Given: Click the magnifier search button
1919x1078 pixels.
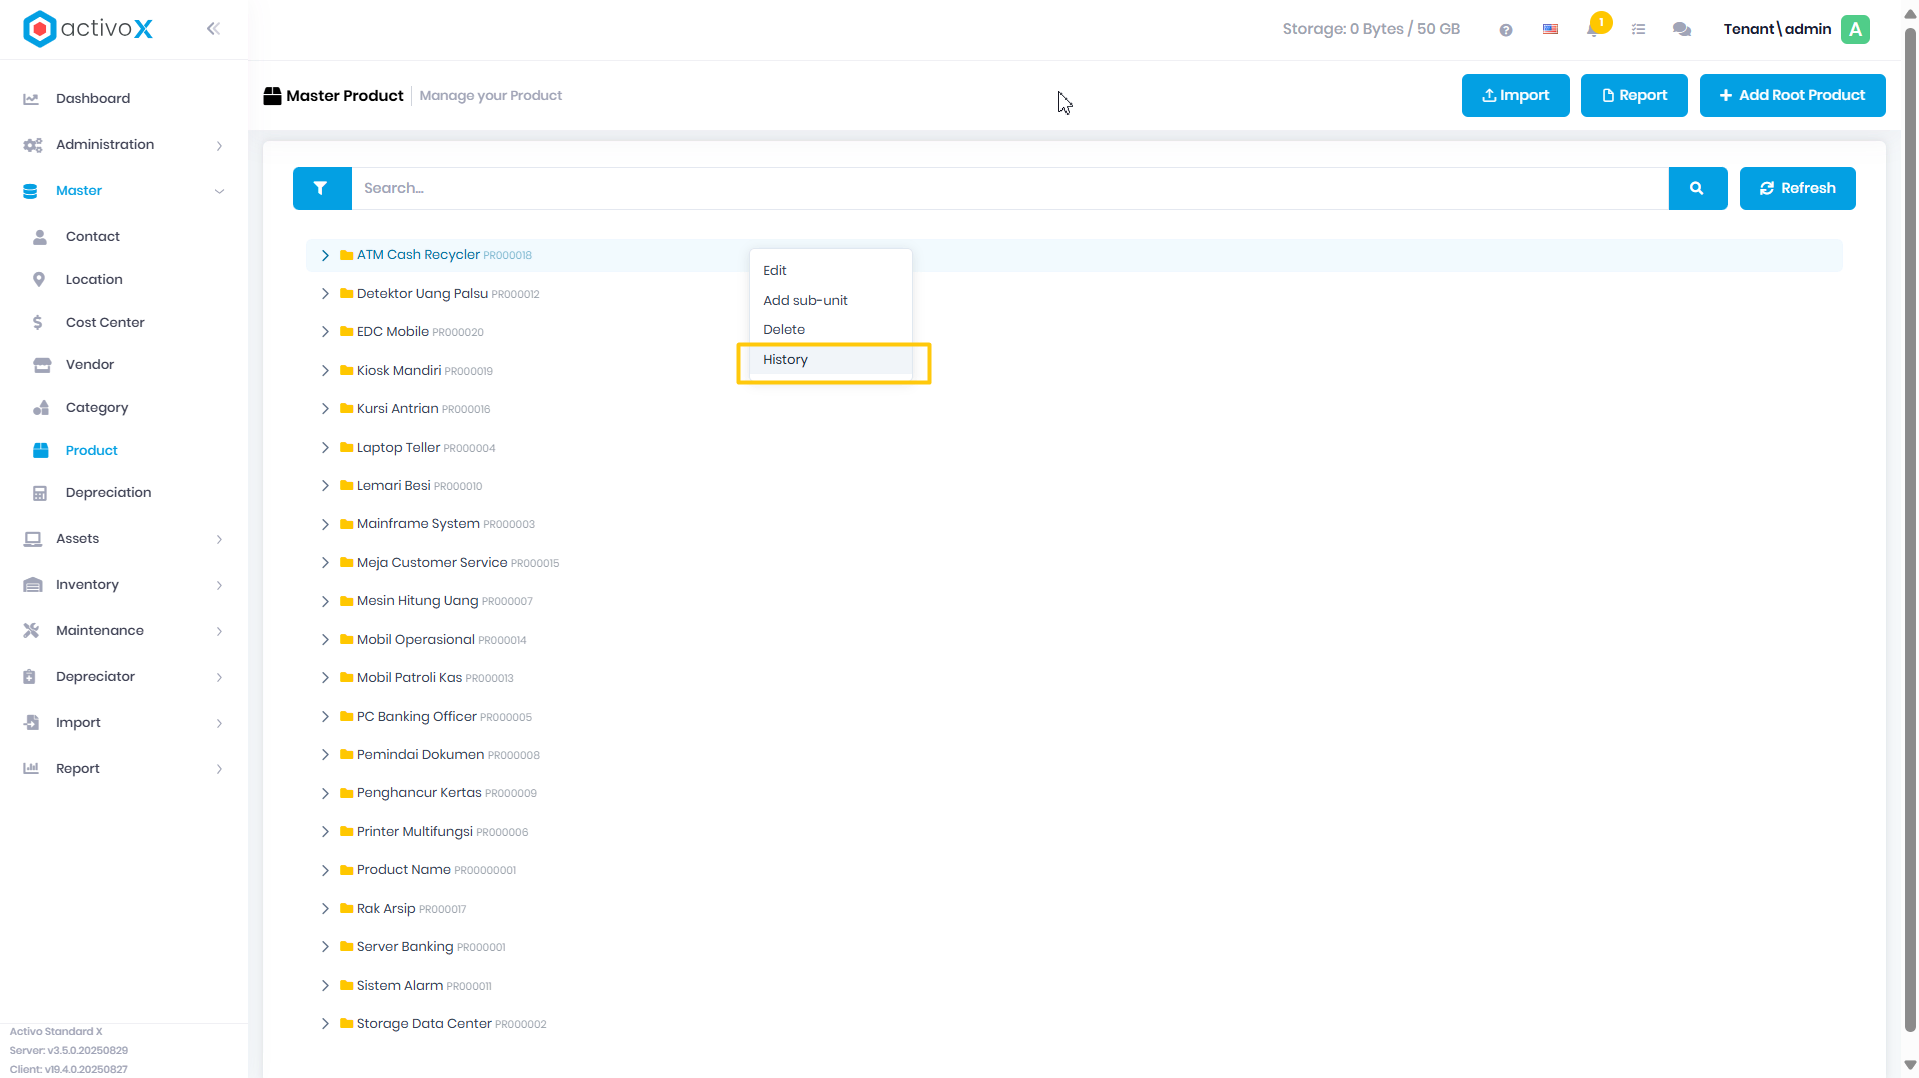Looking at the screenshot, I should [1697, 188].
